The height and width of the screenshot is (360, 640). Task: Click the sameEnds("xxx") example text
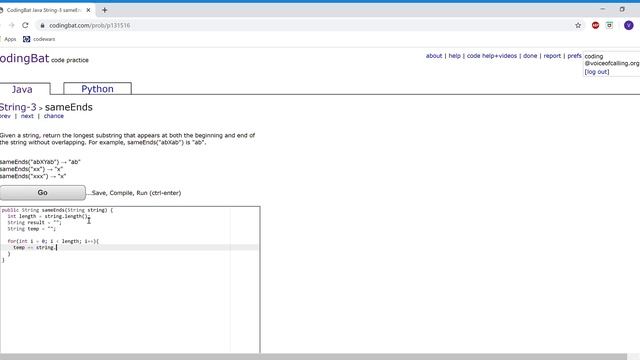pos(33,176)
